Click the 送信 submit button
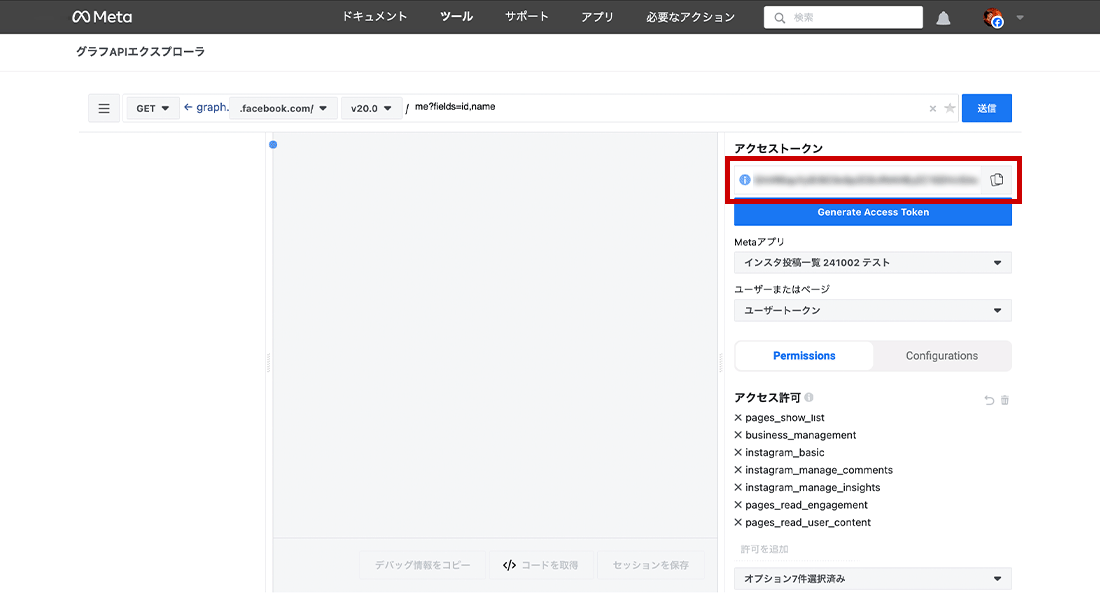The height and width of the screenshot is (600, 1100). click(x=986, y=108)
